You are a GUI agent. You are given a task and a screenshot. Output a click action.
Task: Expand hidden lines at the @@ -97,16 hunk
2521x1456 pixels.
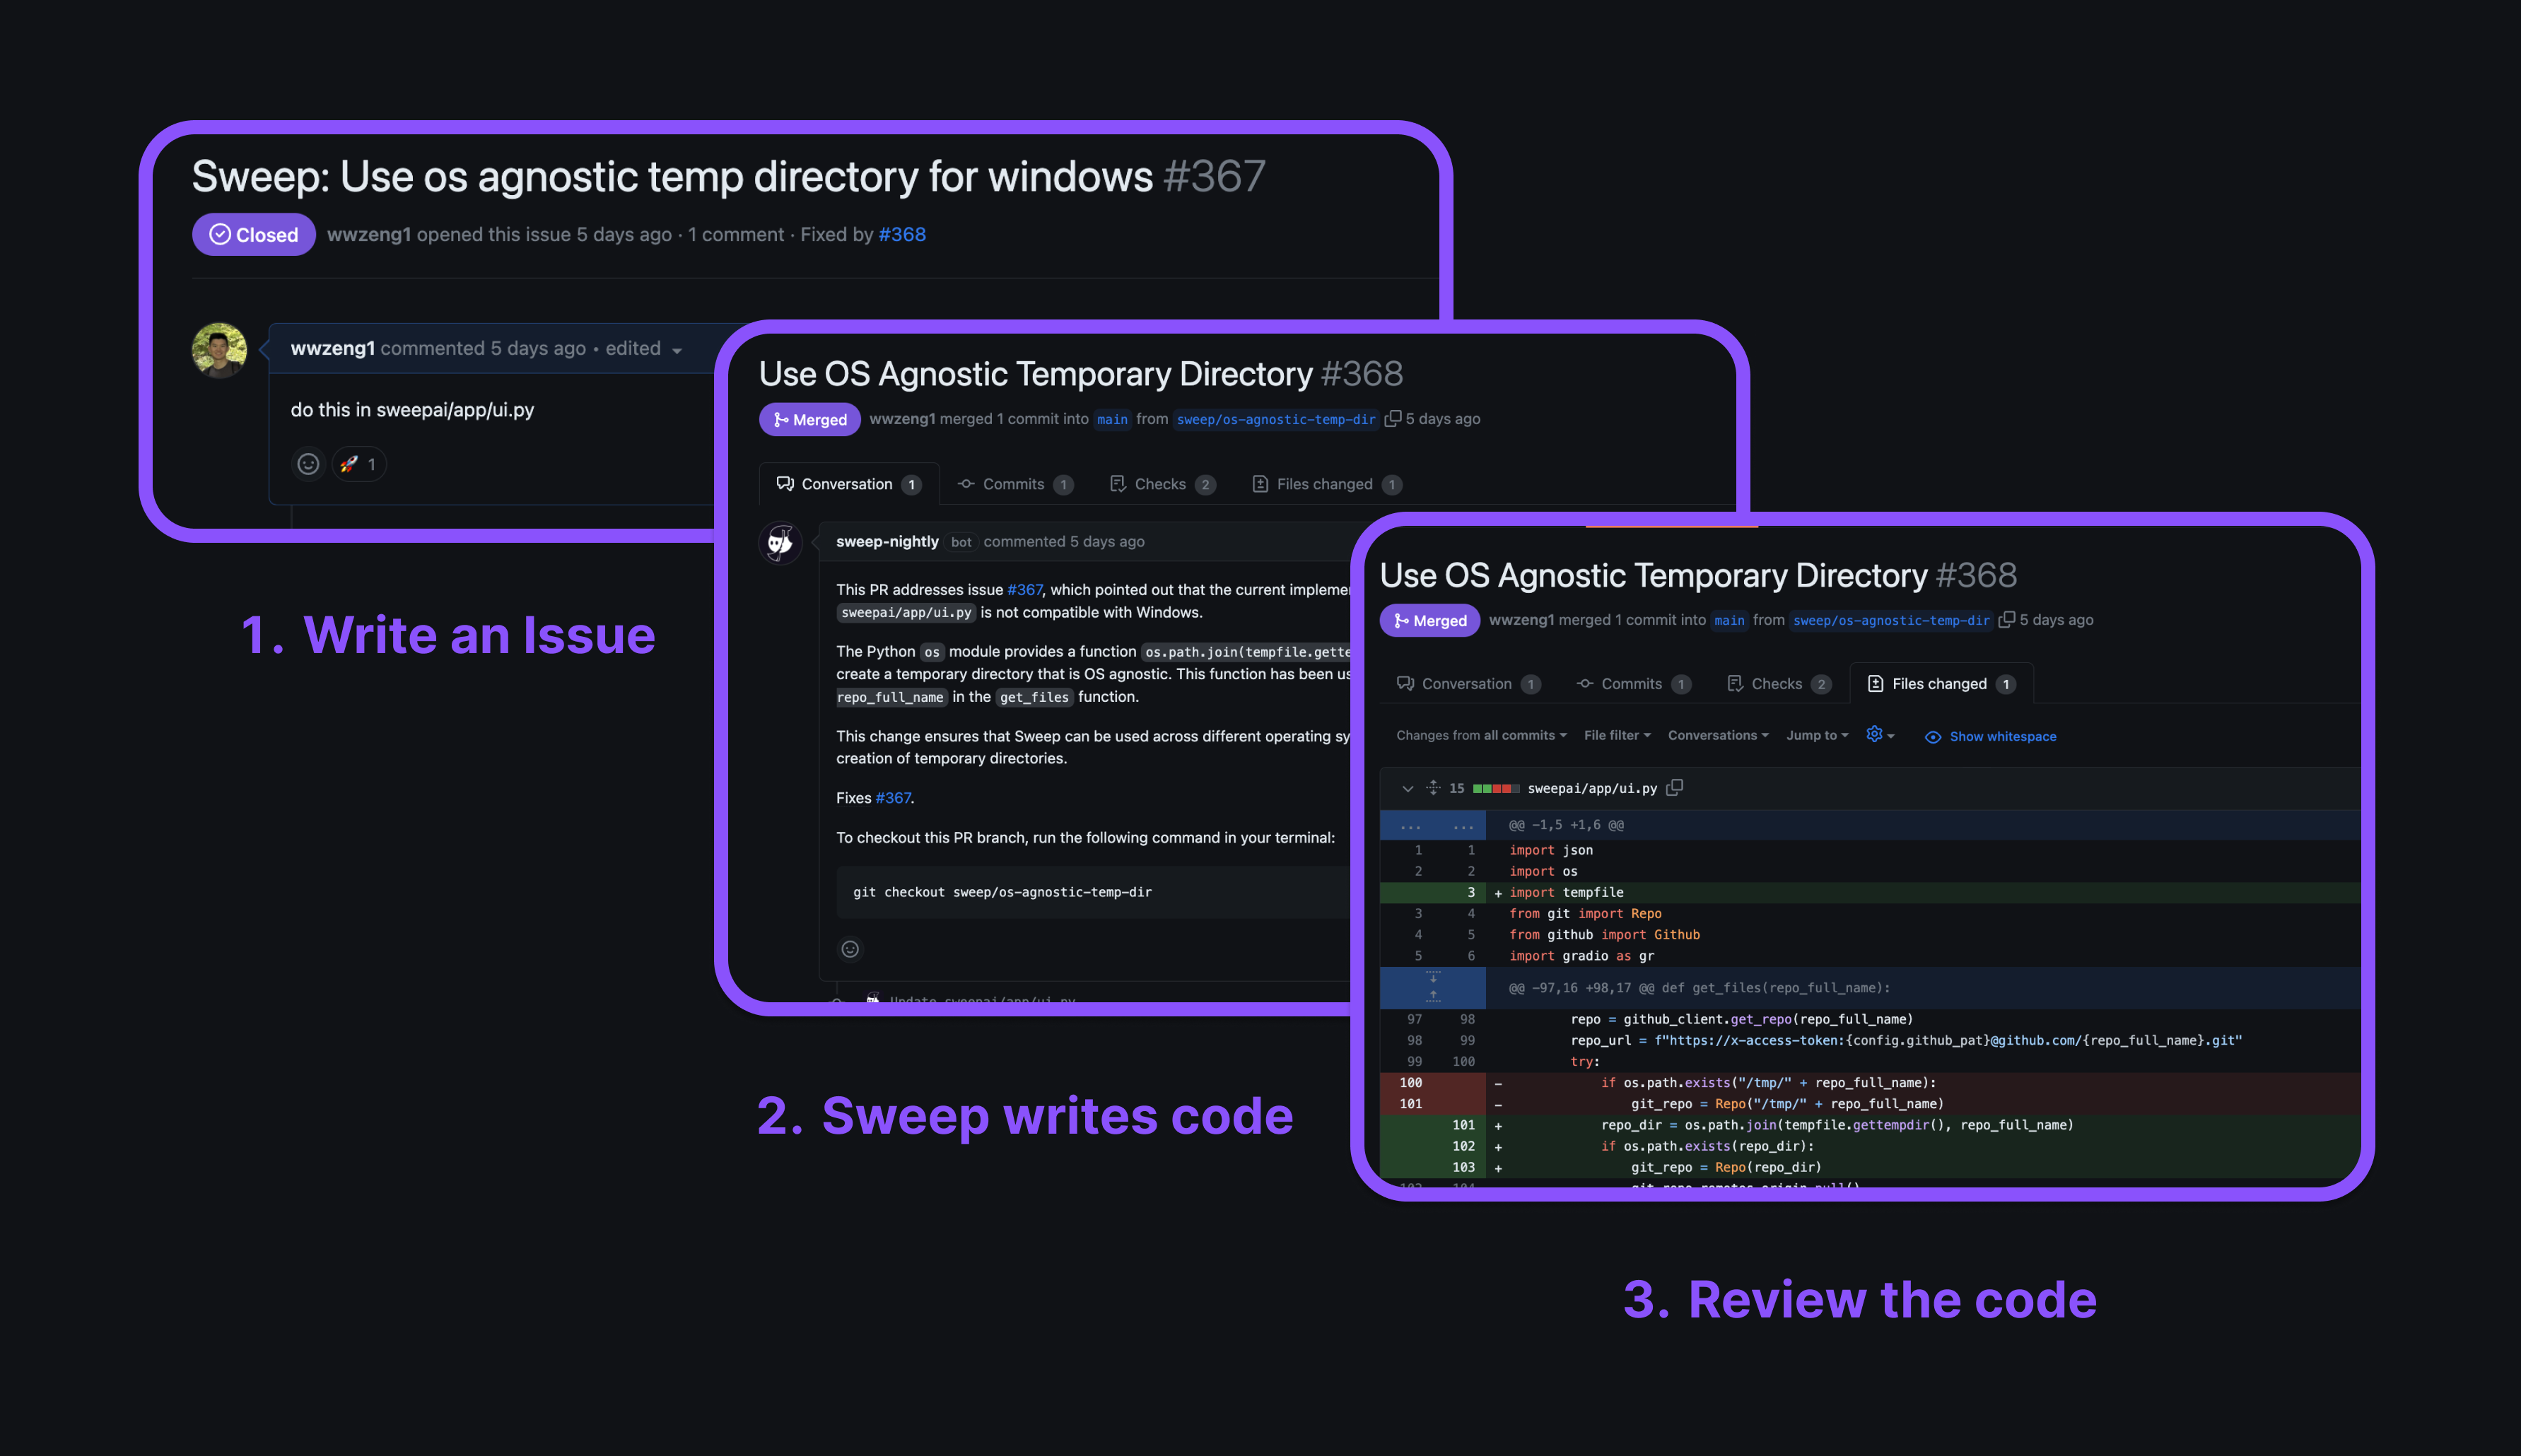1432,987
